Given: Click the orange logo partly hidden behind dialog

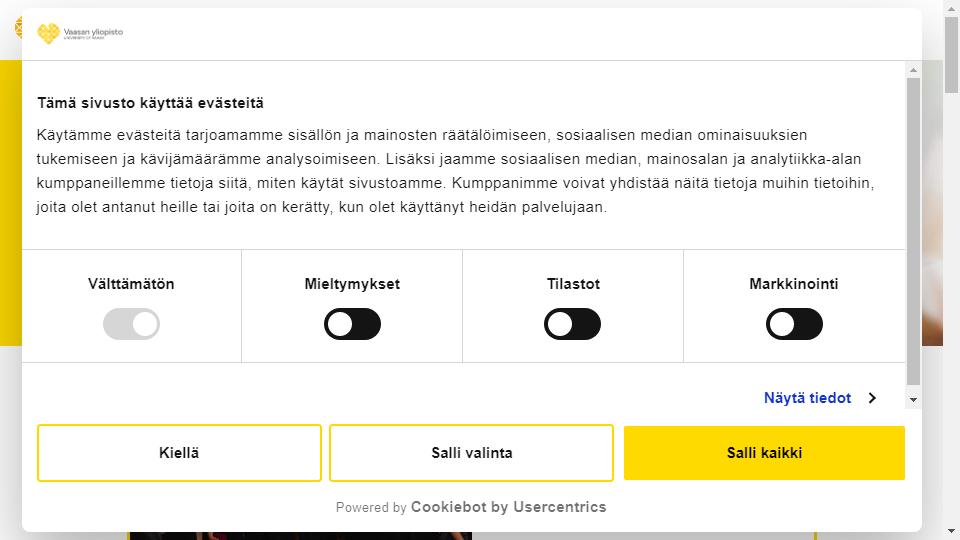Looking at the screenshot, I should pos(18,28).
